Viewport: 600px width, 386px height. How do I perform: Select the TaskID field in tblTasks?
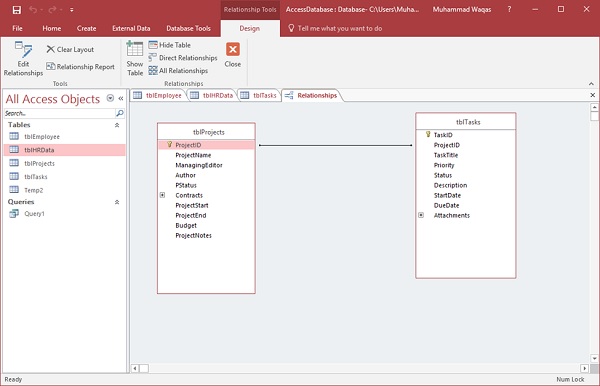click(443, 135)
